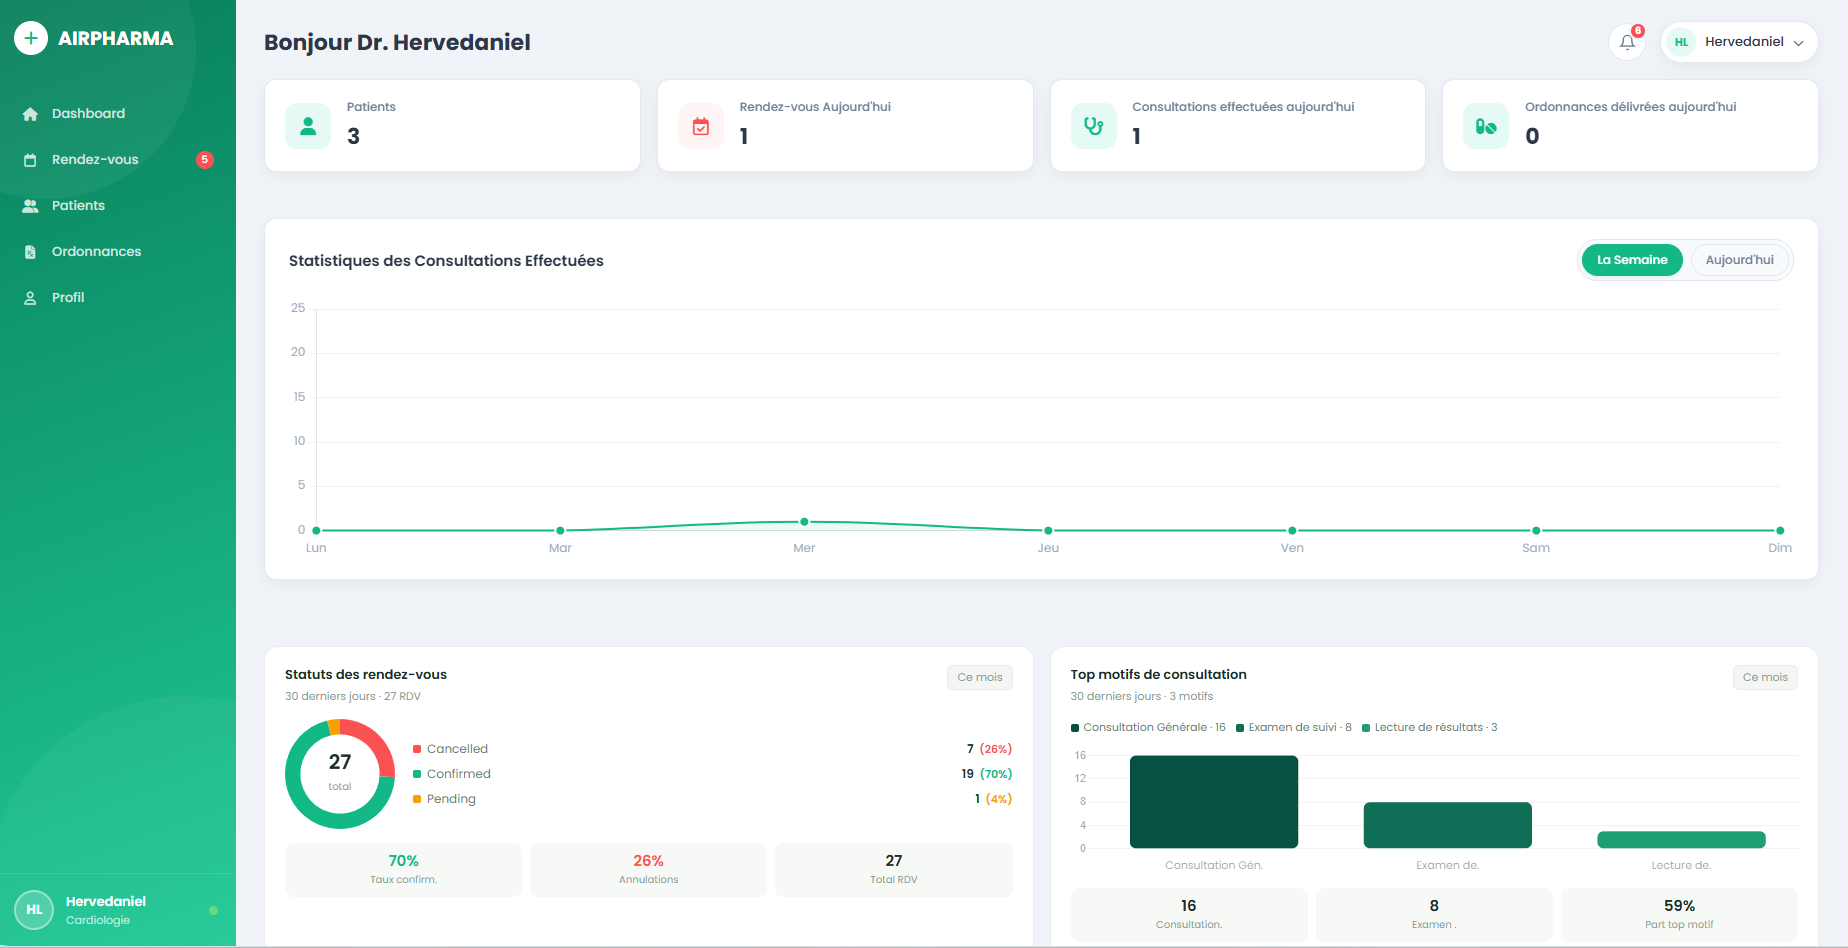Click the '7 (26%)' cancelled value

point(989,749)
